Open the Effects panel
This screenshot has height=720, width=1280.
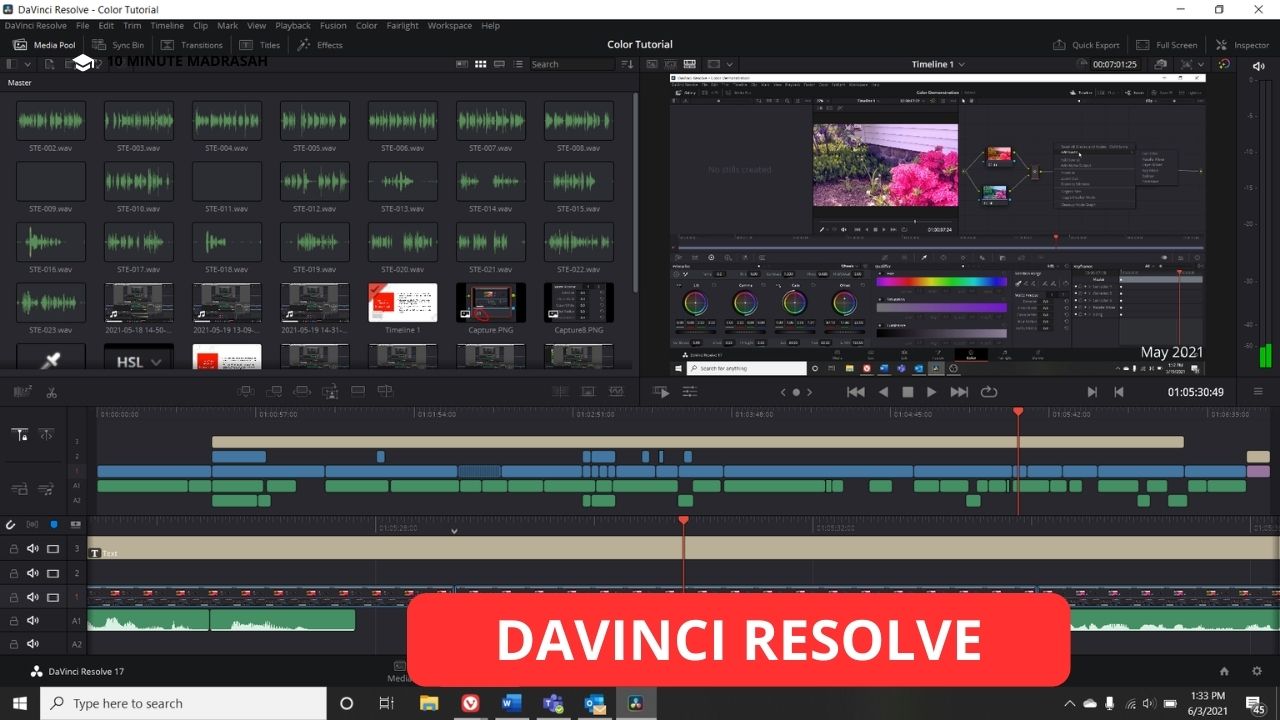point(320,45)
